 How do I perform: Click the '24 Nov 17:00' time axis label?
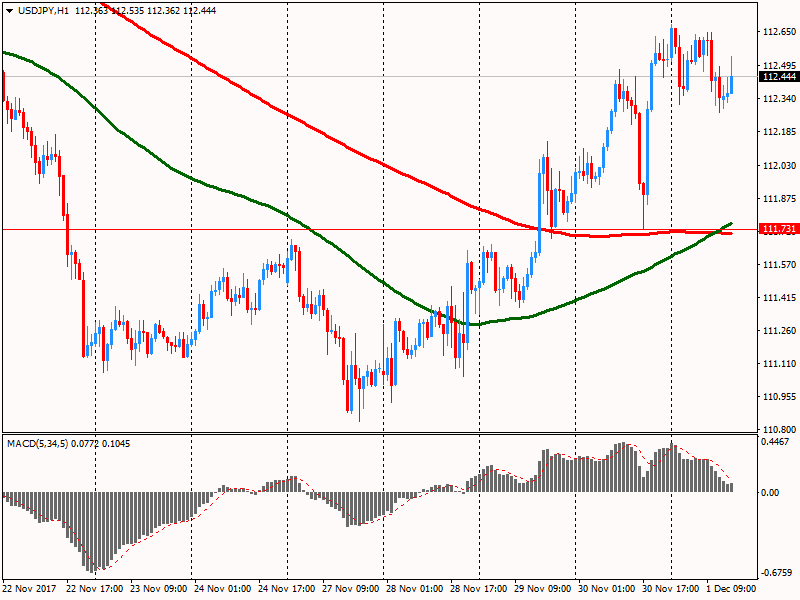tap(286, 589)
